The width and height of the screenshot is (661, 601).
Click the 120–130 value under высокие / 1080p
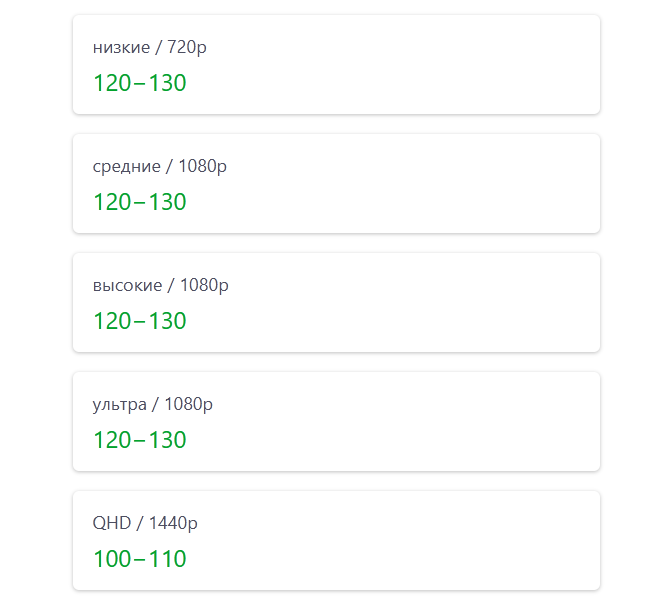140,321
